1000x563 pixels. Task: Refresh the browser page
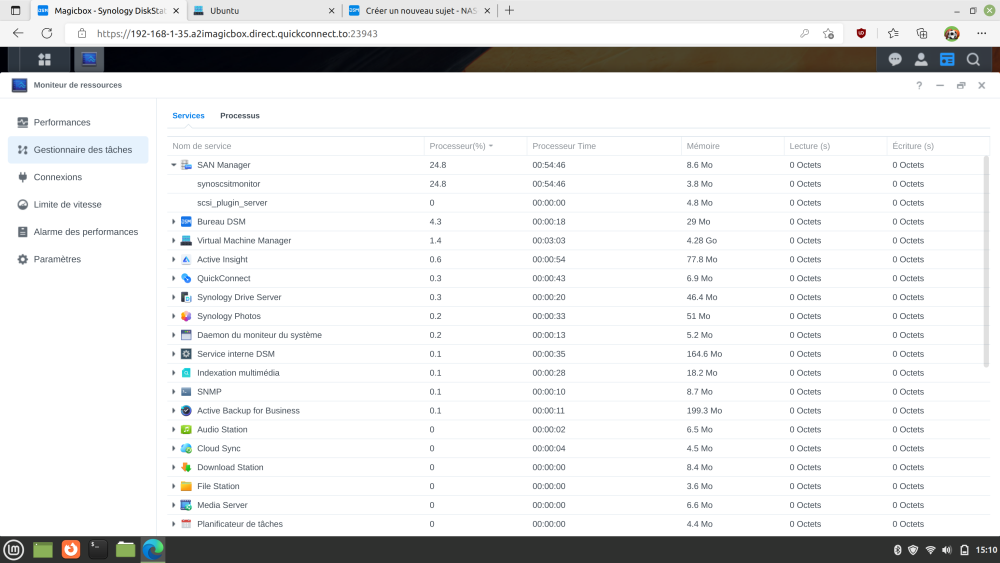click(x=47, y=33)
